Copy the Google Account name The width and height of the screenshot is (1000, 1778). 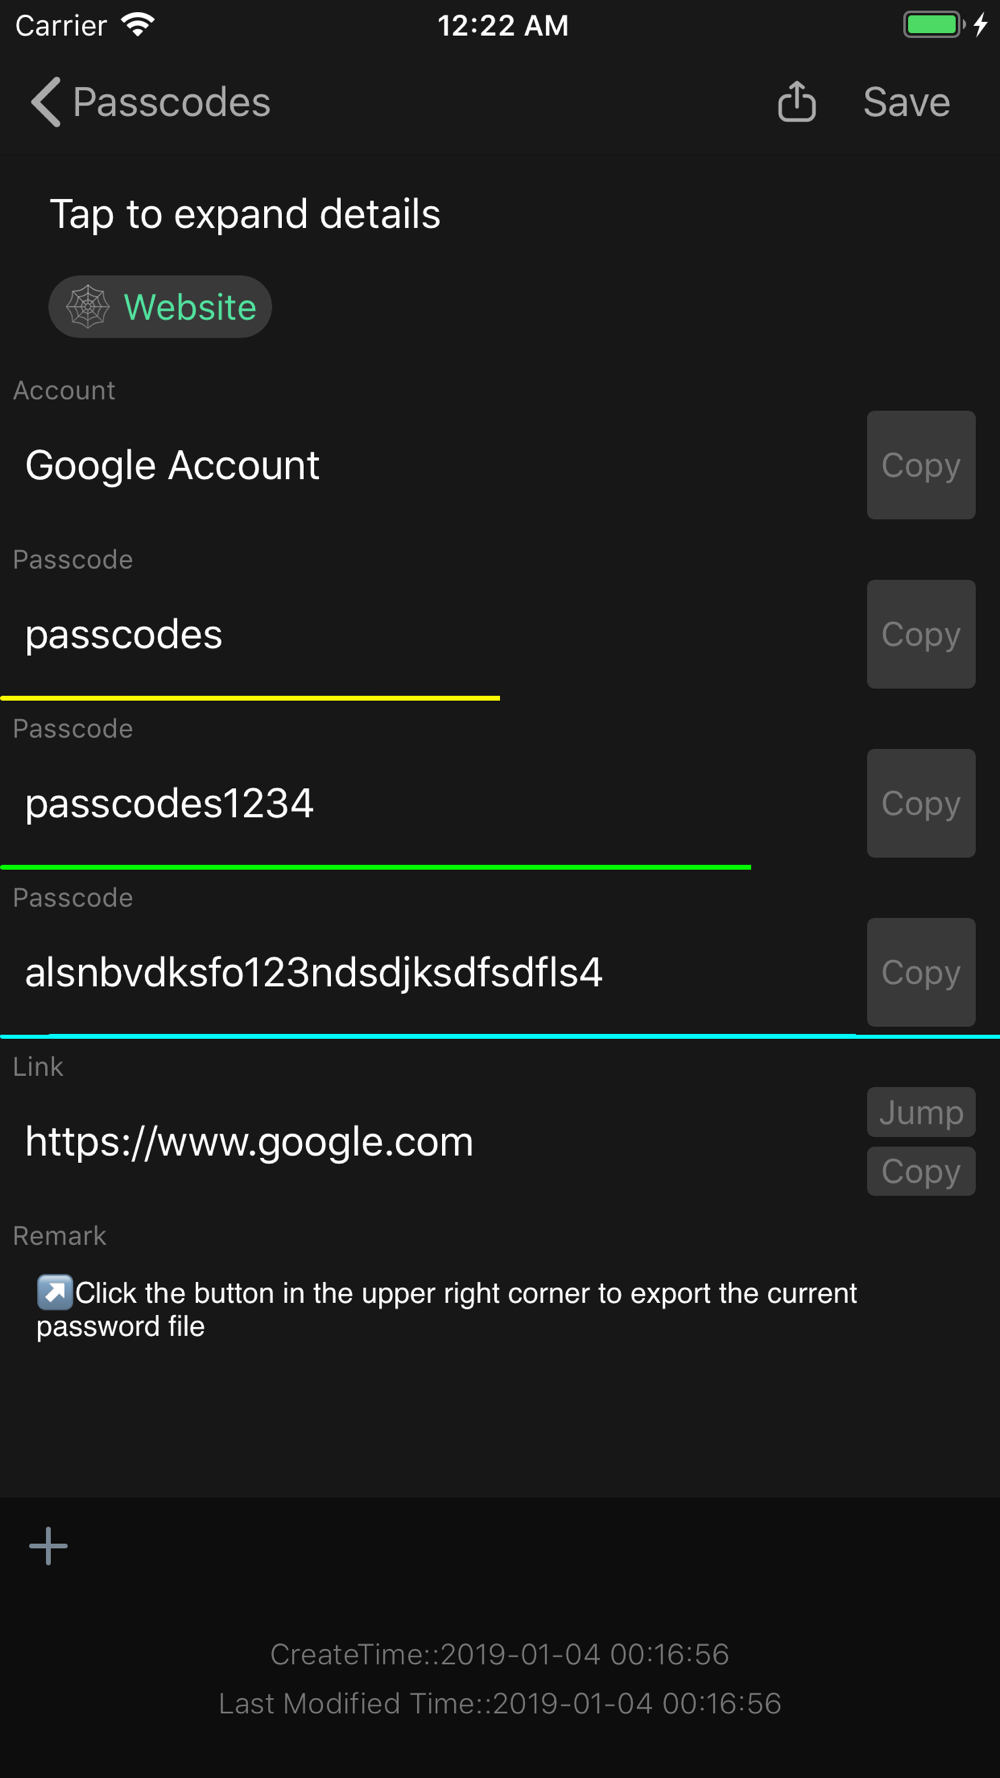[921, 465]
